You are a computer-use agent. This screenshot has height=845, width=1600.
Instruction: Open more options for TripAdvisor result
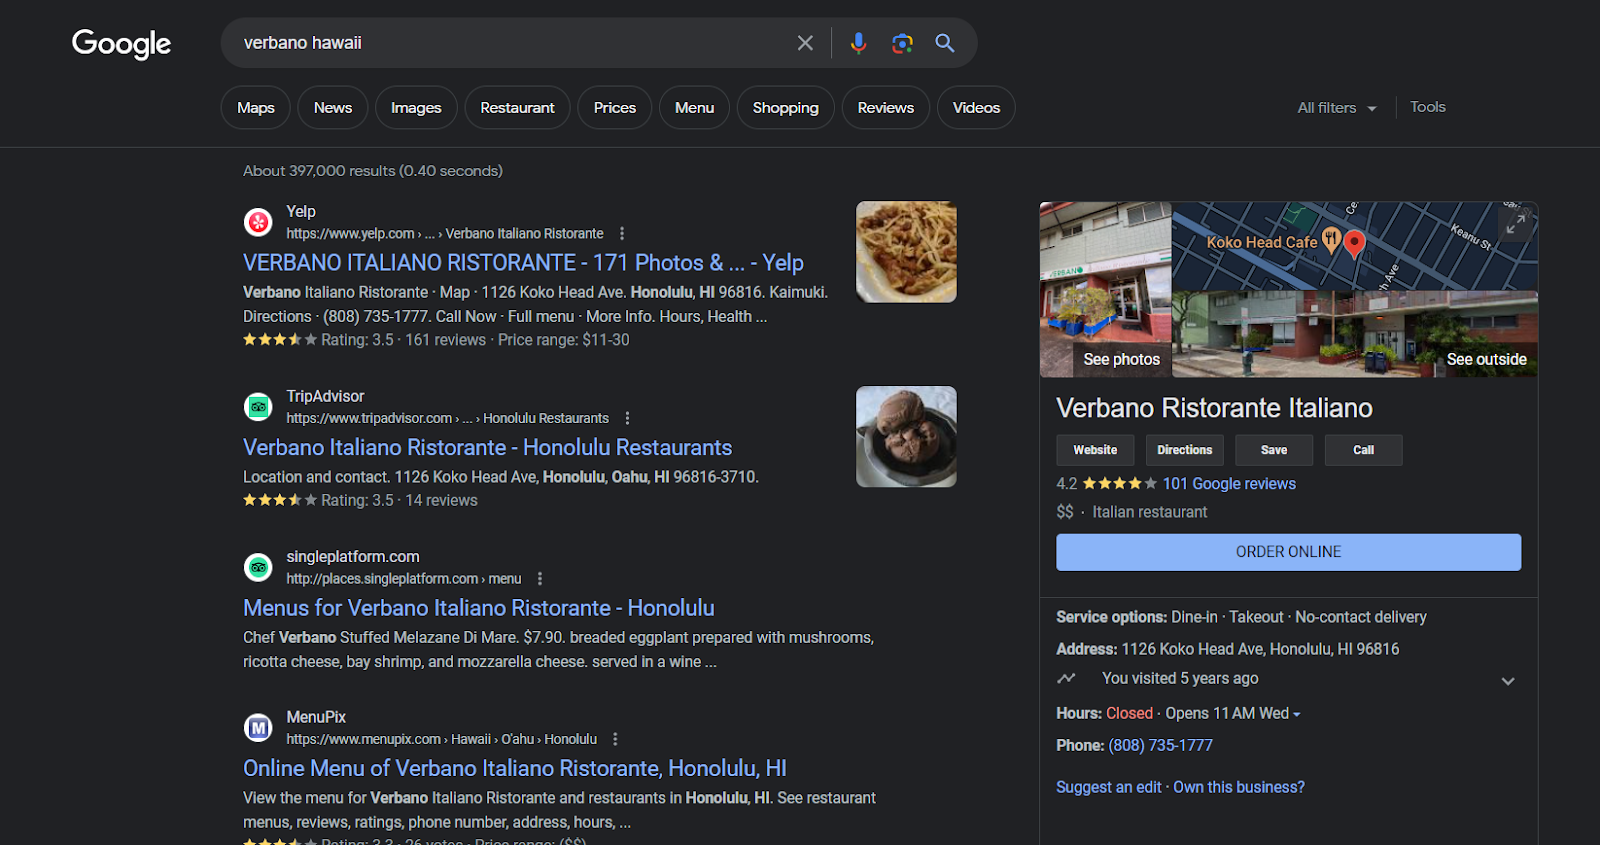[x=627, y=418]
